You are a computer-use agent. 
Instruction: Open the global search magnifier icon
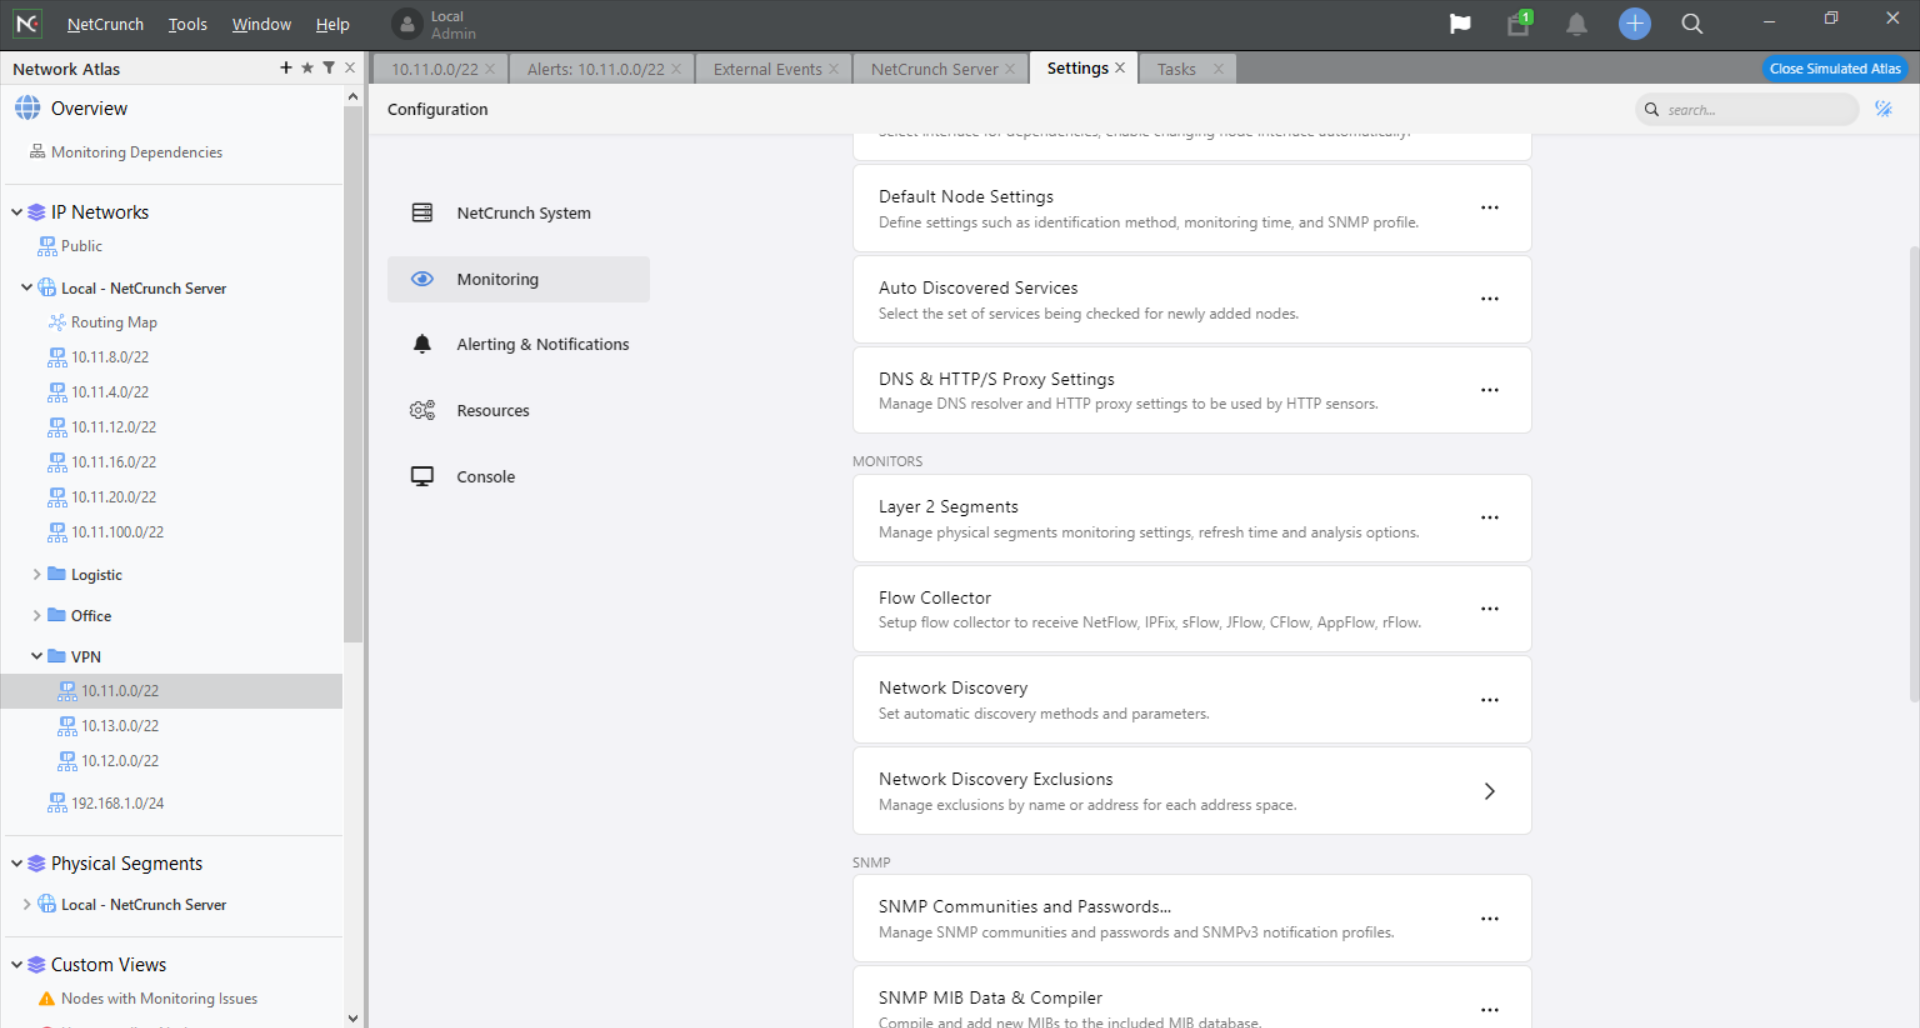click(x=1692, y=24)
